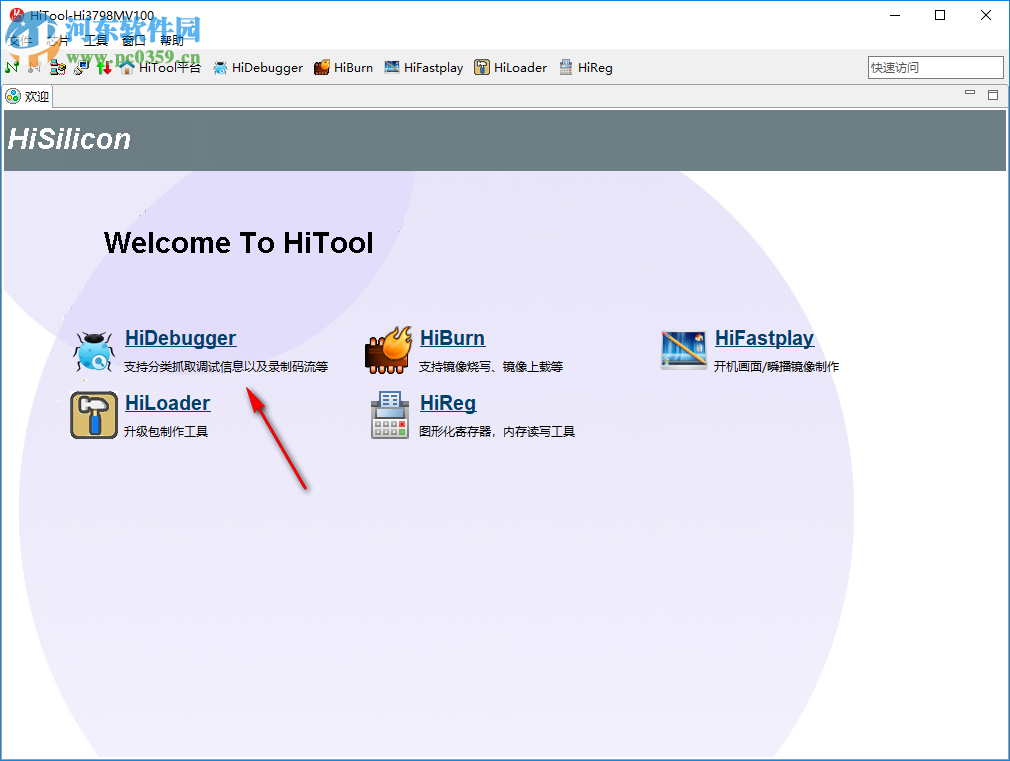The height and width of the screenshot is (761, 1010).
Task: Click the network computers toolbar icon
Action: pyautogui.click(x=57, y=67)
